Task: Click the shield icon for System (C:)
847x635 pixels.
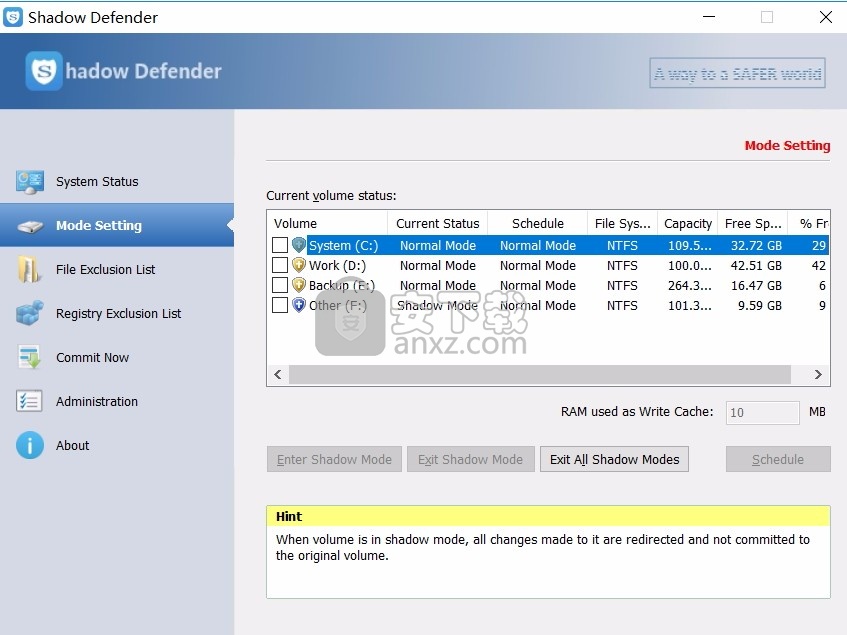Action: coord(299,245)
